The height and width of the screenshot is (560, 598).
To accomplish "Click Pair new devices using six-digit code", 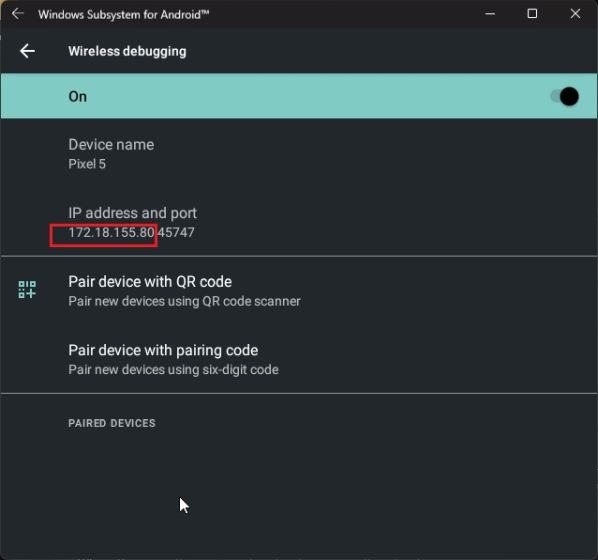I will point(174,370).
